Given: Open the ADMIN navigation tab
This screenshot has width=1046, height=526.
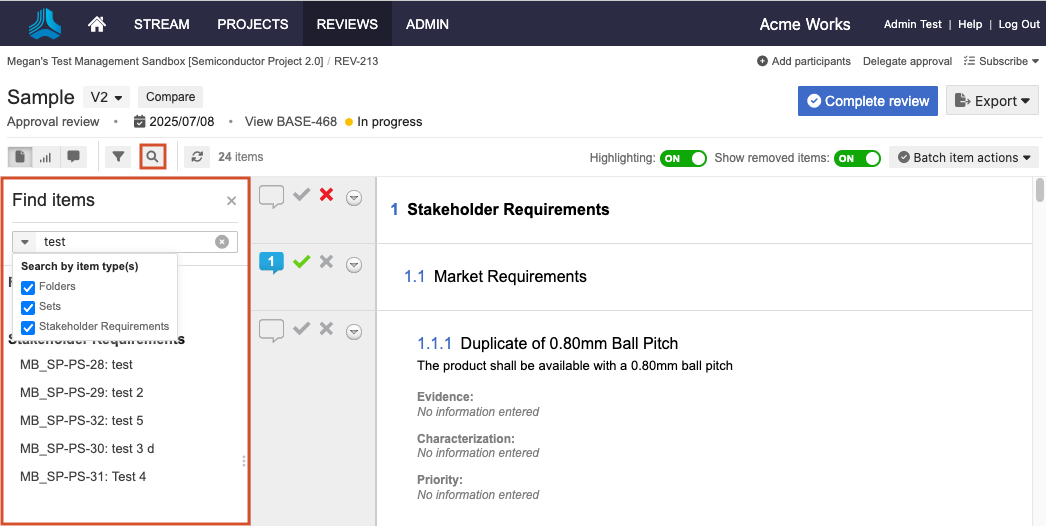Looking at the screenshot, I should 427,24.
